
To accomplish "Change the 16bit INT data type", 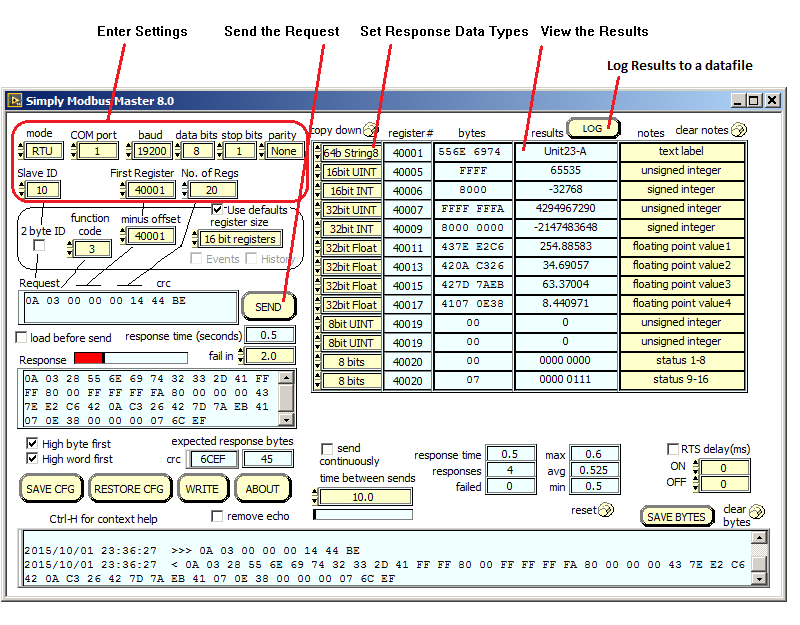I will [x=351, y=191].
